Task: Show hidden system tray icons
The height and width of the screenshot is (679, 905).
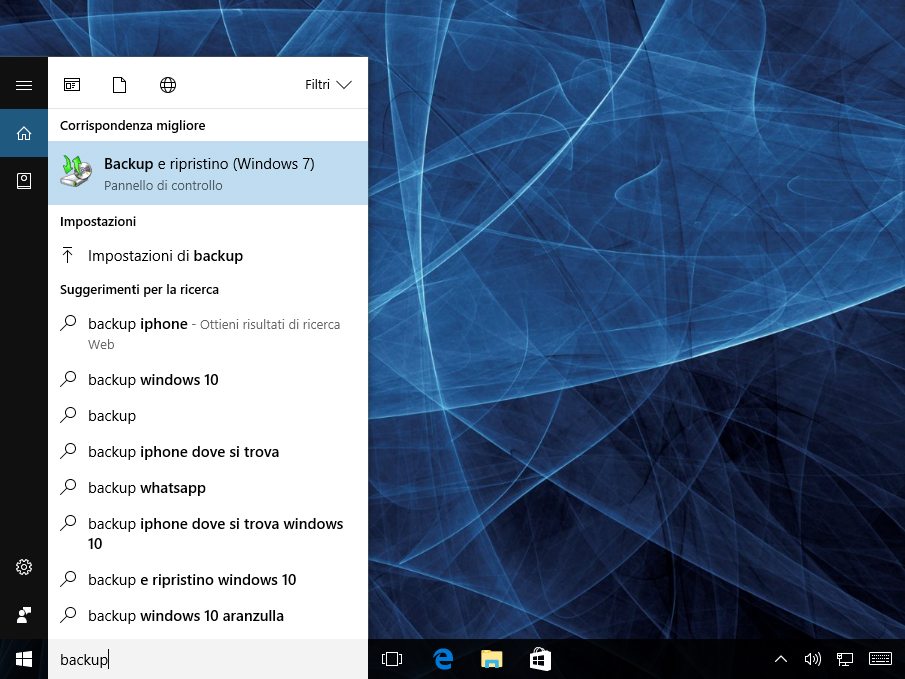Action: [x=781, y=659]
